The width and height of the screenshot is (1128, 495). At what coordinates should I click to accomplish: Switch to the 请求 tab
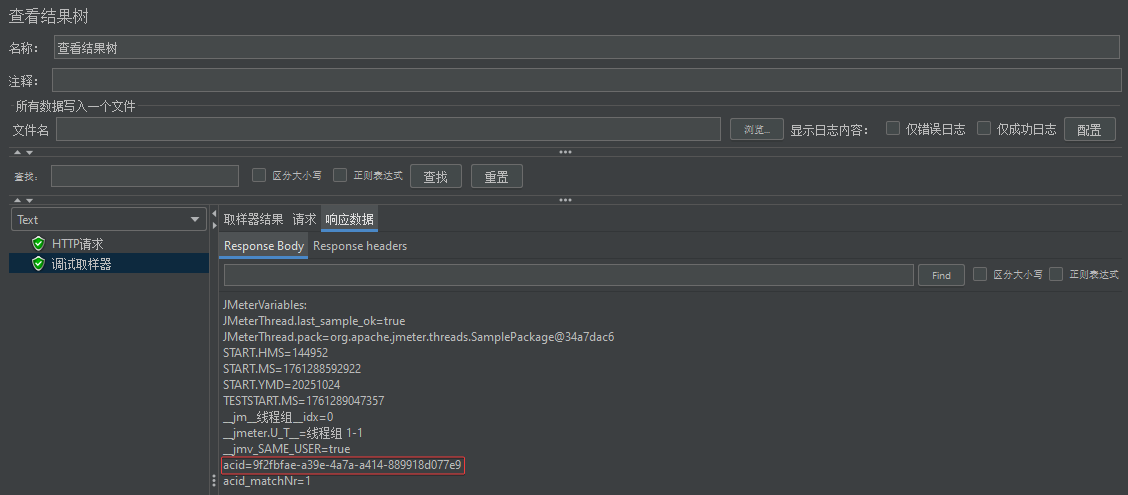304,219
